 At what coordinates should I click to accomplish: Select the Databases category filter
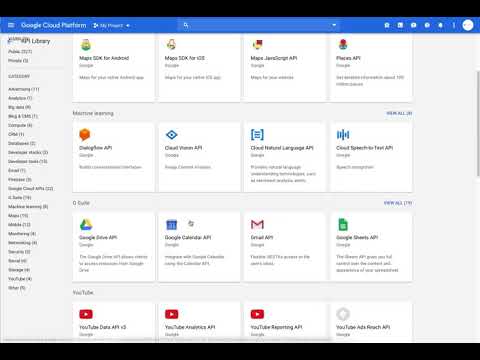tap(21, 143)
